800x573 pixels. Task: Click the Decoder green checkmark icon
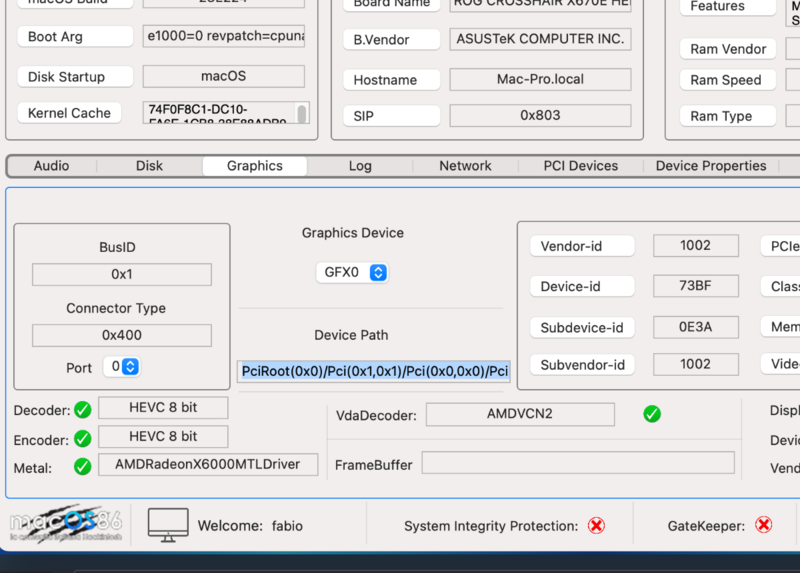83,409
